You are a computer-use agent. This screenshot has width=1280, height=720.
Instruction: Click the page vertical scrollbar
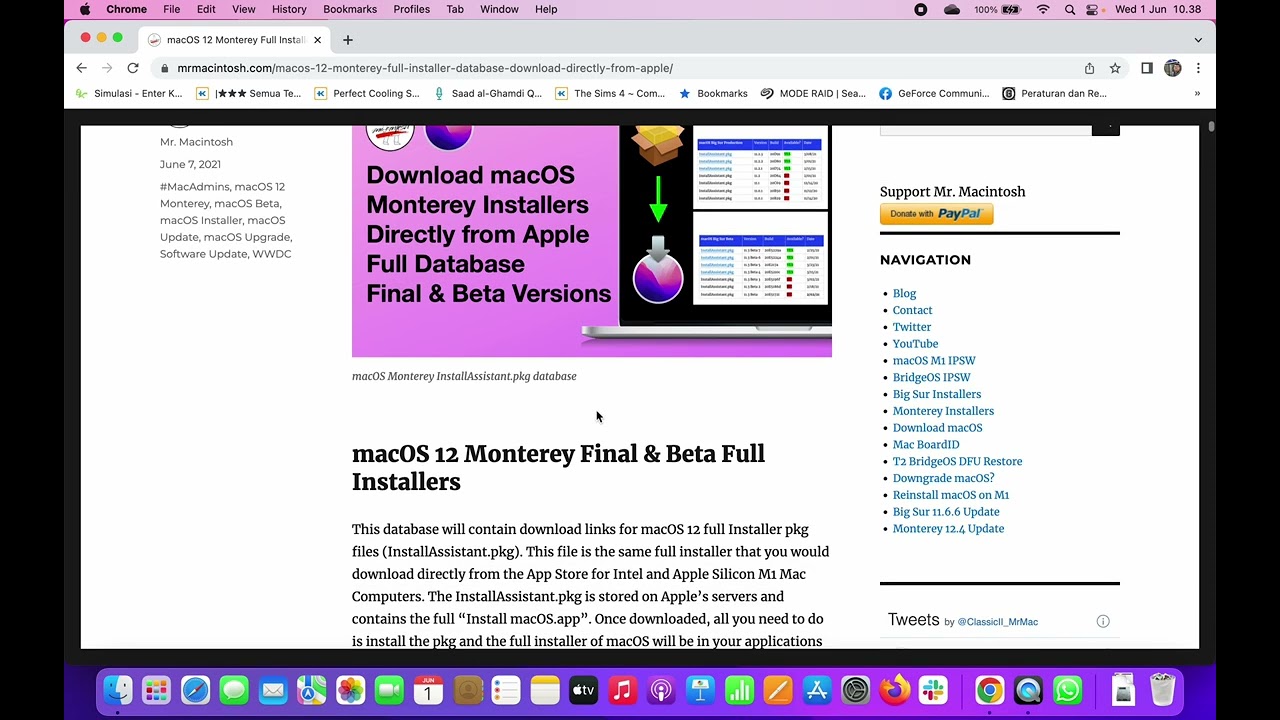[1211, 127]
